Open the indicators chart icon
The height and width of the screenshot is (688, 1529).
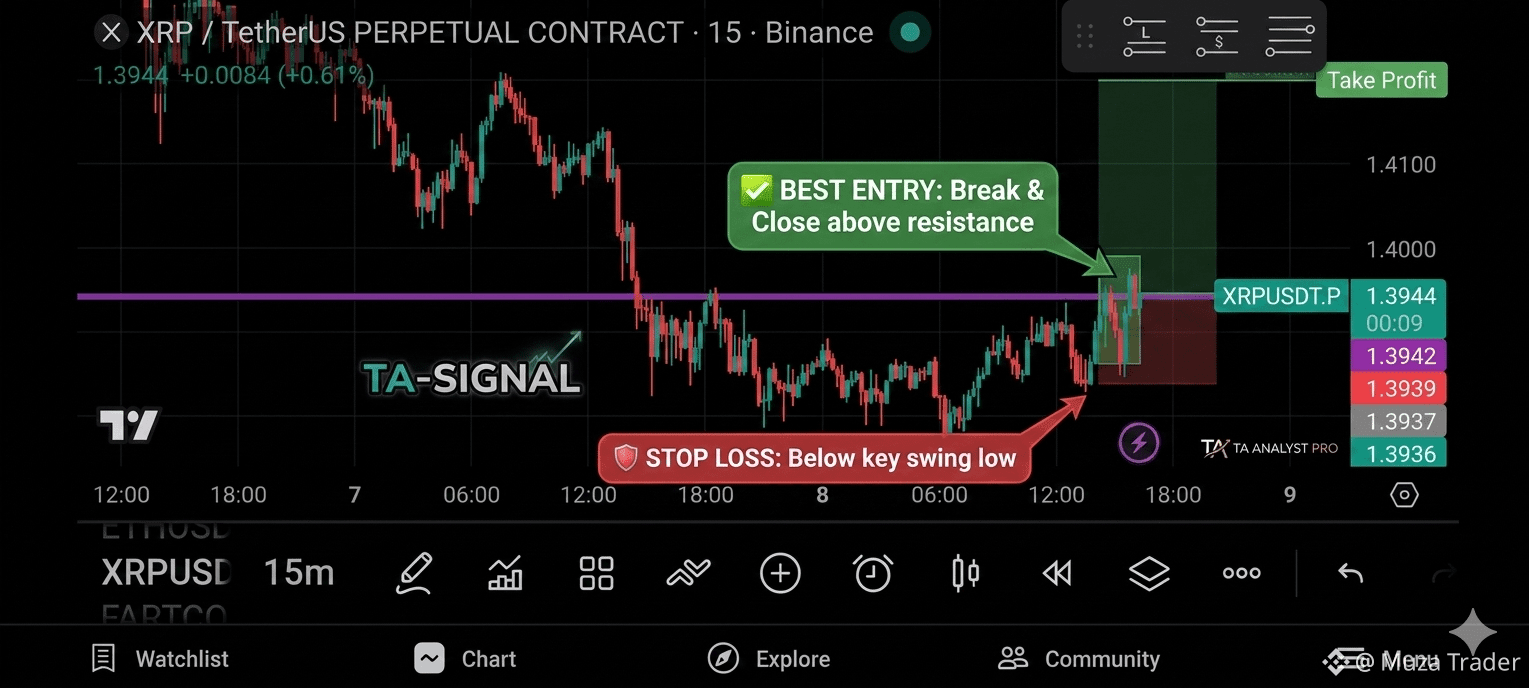505,573
